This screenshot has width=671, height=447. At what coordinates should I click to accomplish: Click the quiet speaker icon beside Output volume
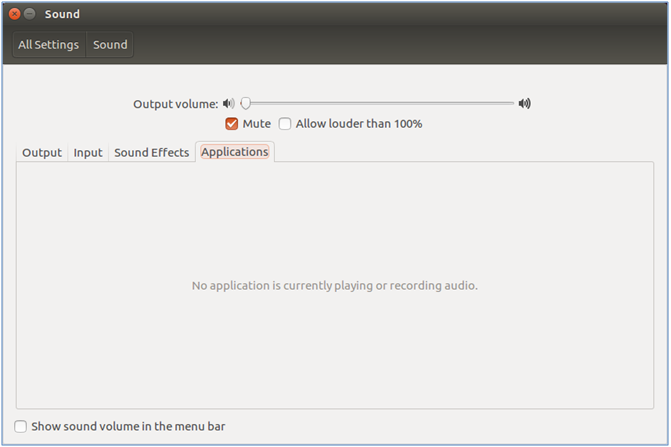click(x=229, y=104)
